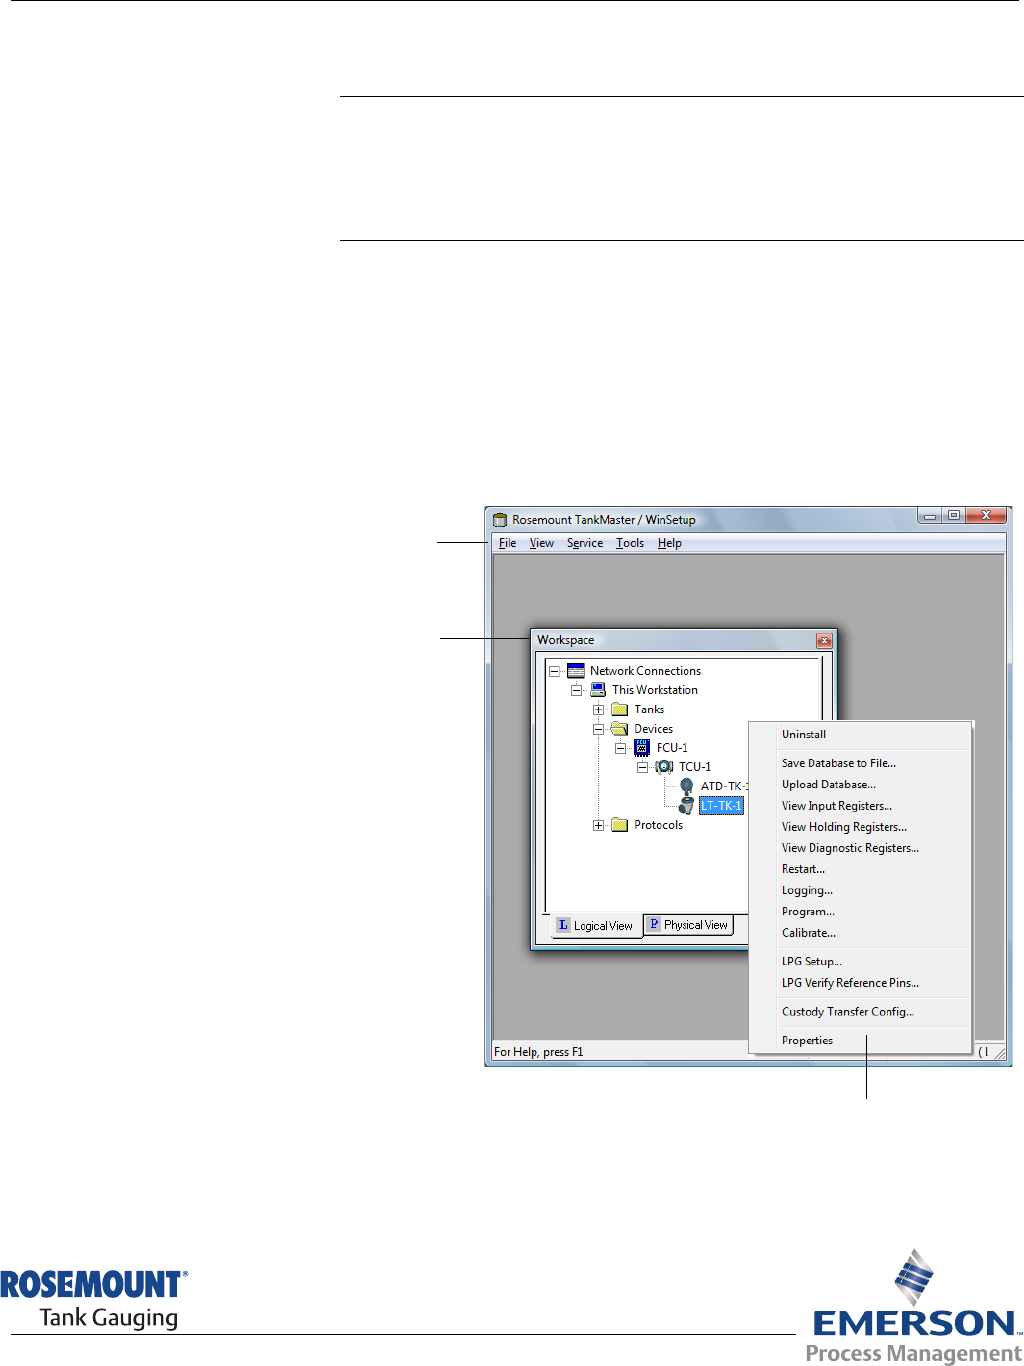Image resolution: width=1024 pixels, height=1366 pixels.
Task: Select This Workstation in the tree
Action: pyautogui.click(x=655, y=690)
